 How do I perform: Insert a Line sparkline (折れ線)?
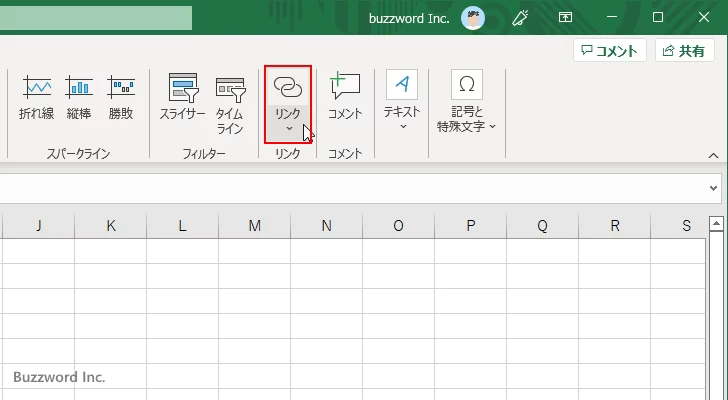click(37, 97)
